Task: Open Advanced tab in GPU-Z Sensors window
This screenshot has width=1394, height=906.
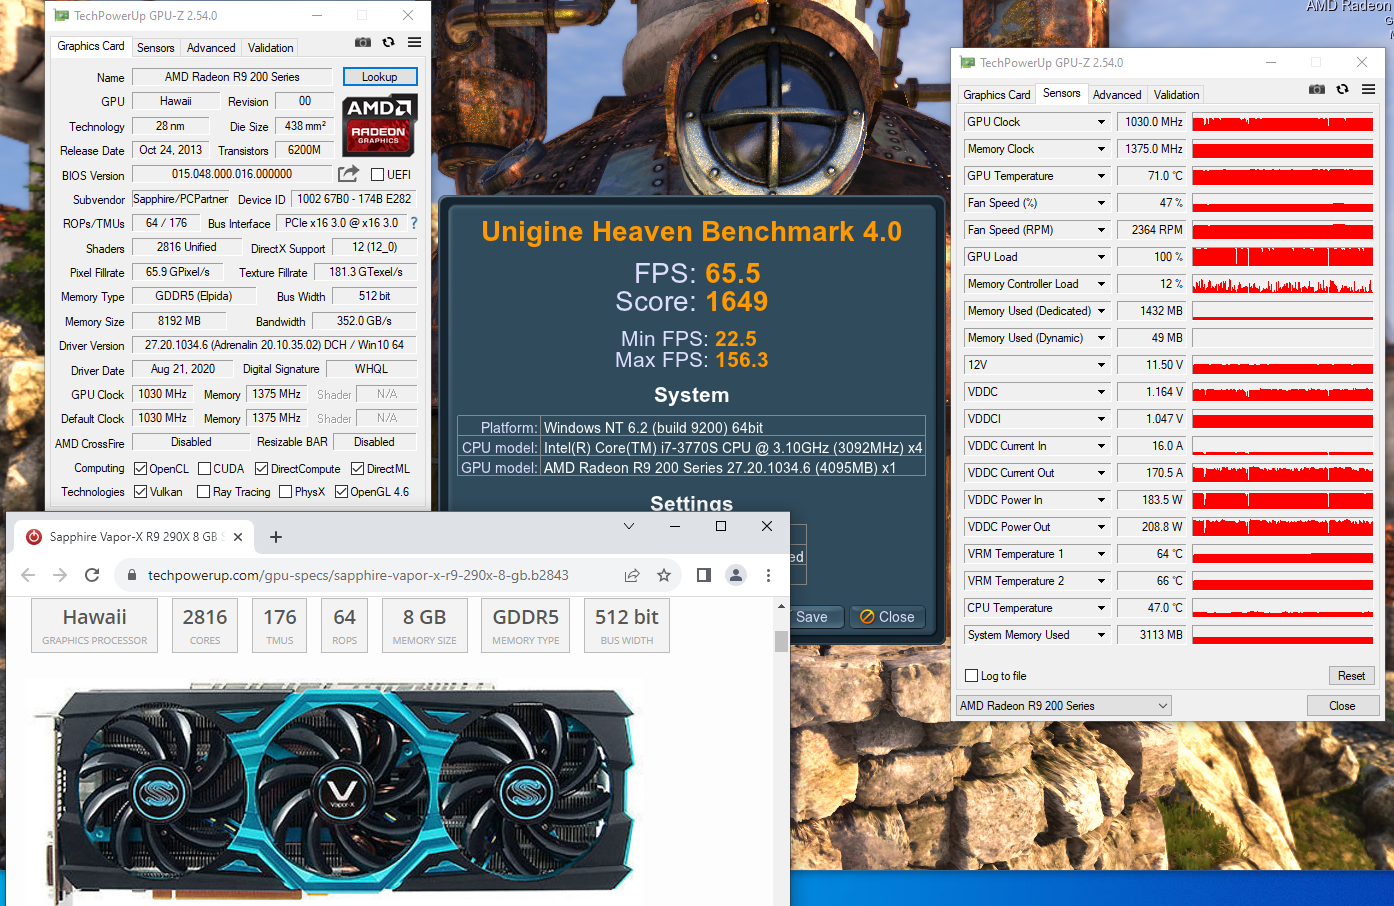Action: [x=1117, y=95]
